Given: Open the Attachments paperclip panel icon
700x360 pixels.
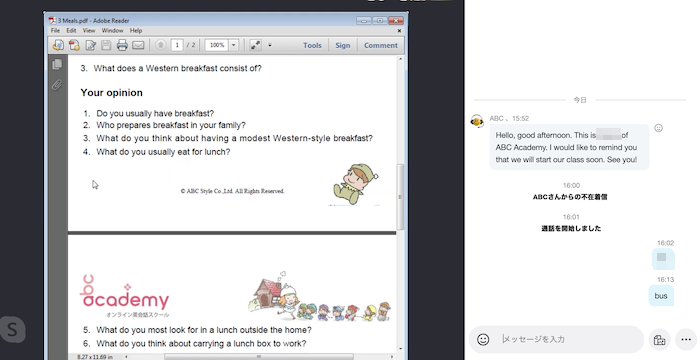Looking at the screenshot, I should click(x=57, y=84).
